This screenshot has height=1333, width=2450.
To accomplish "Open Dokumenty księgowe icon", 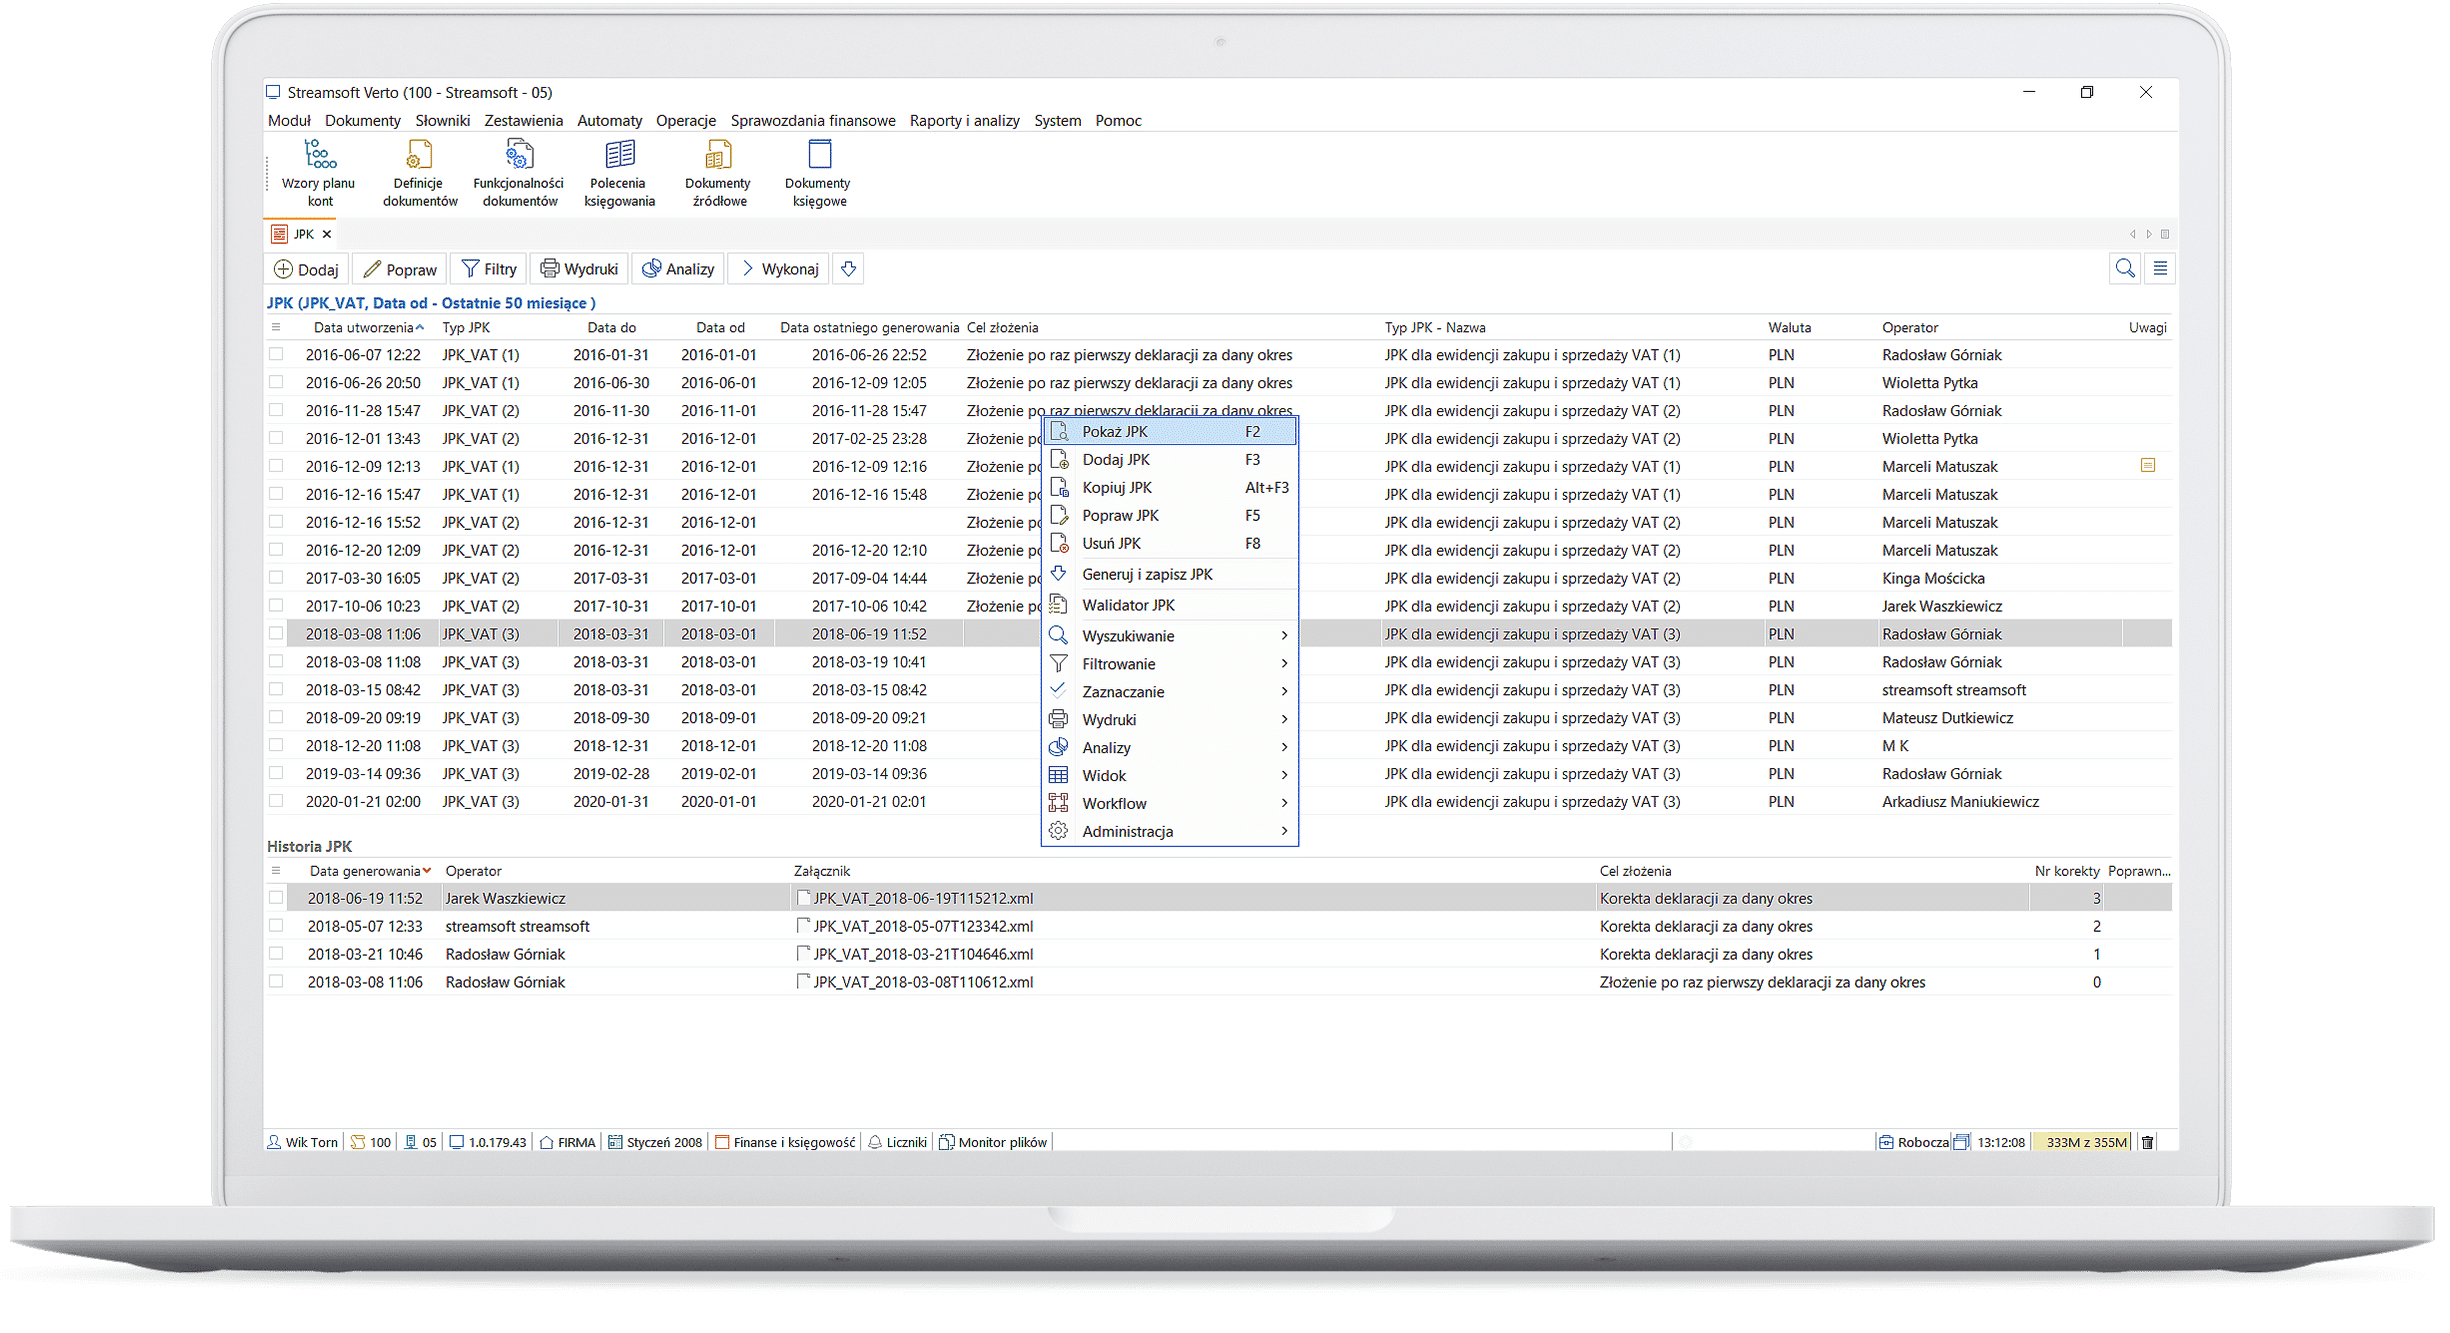I will pyautogui.click(x=818, y=173).
